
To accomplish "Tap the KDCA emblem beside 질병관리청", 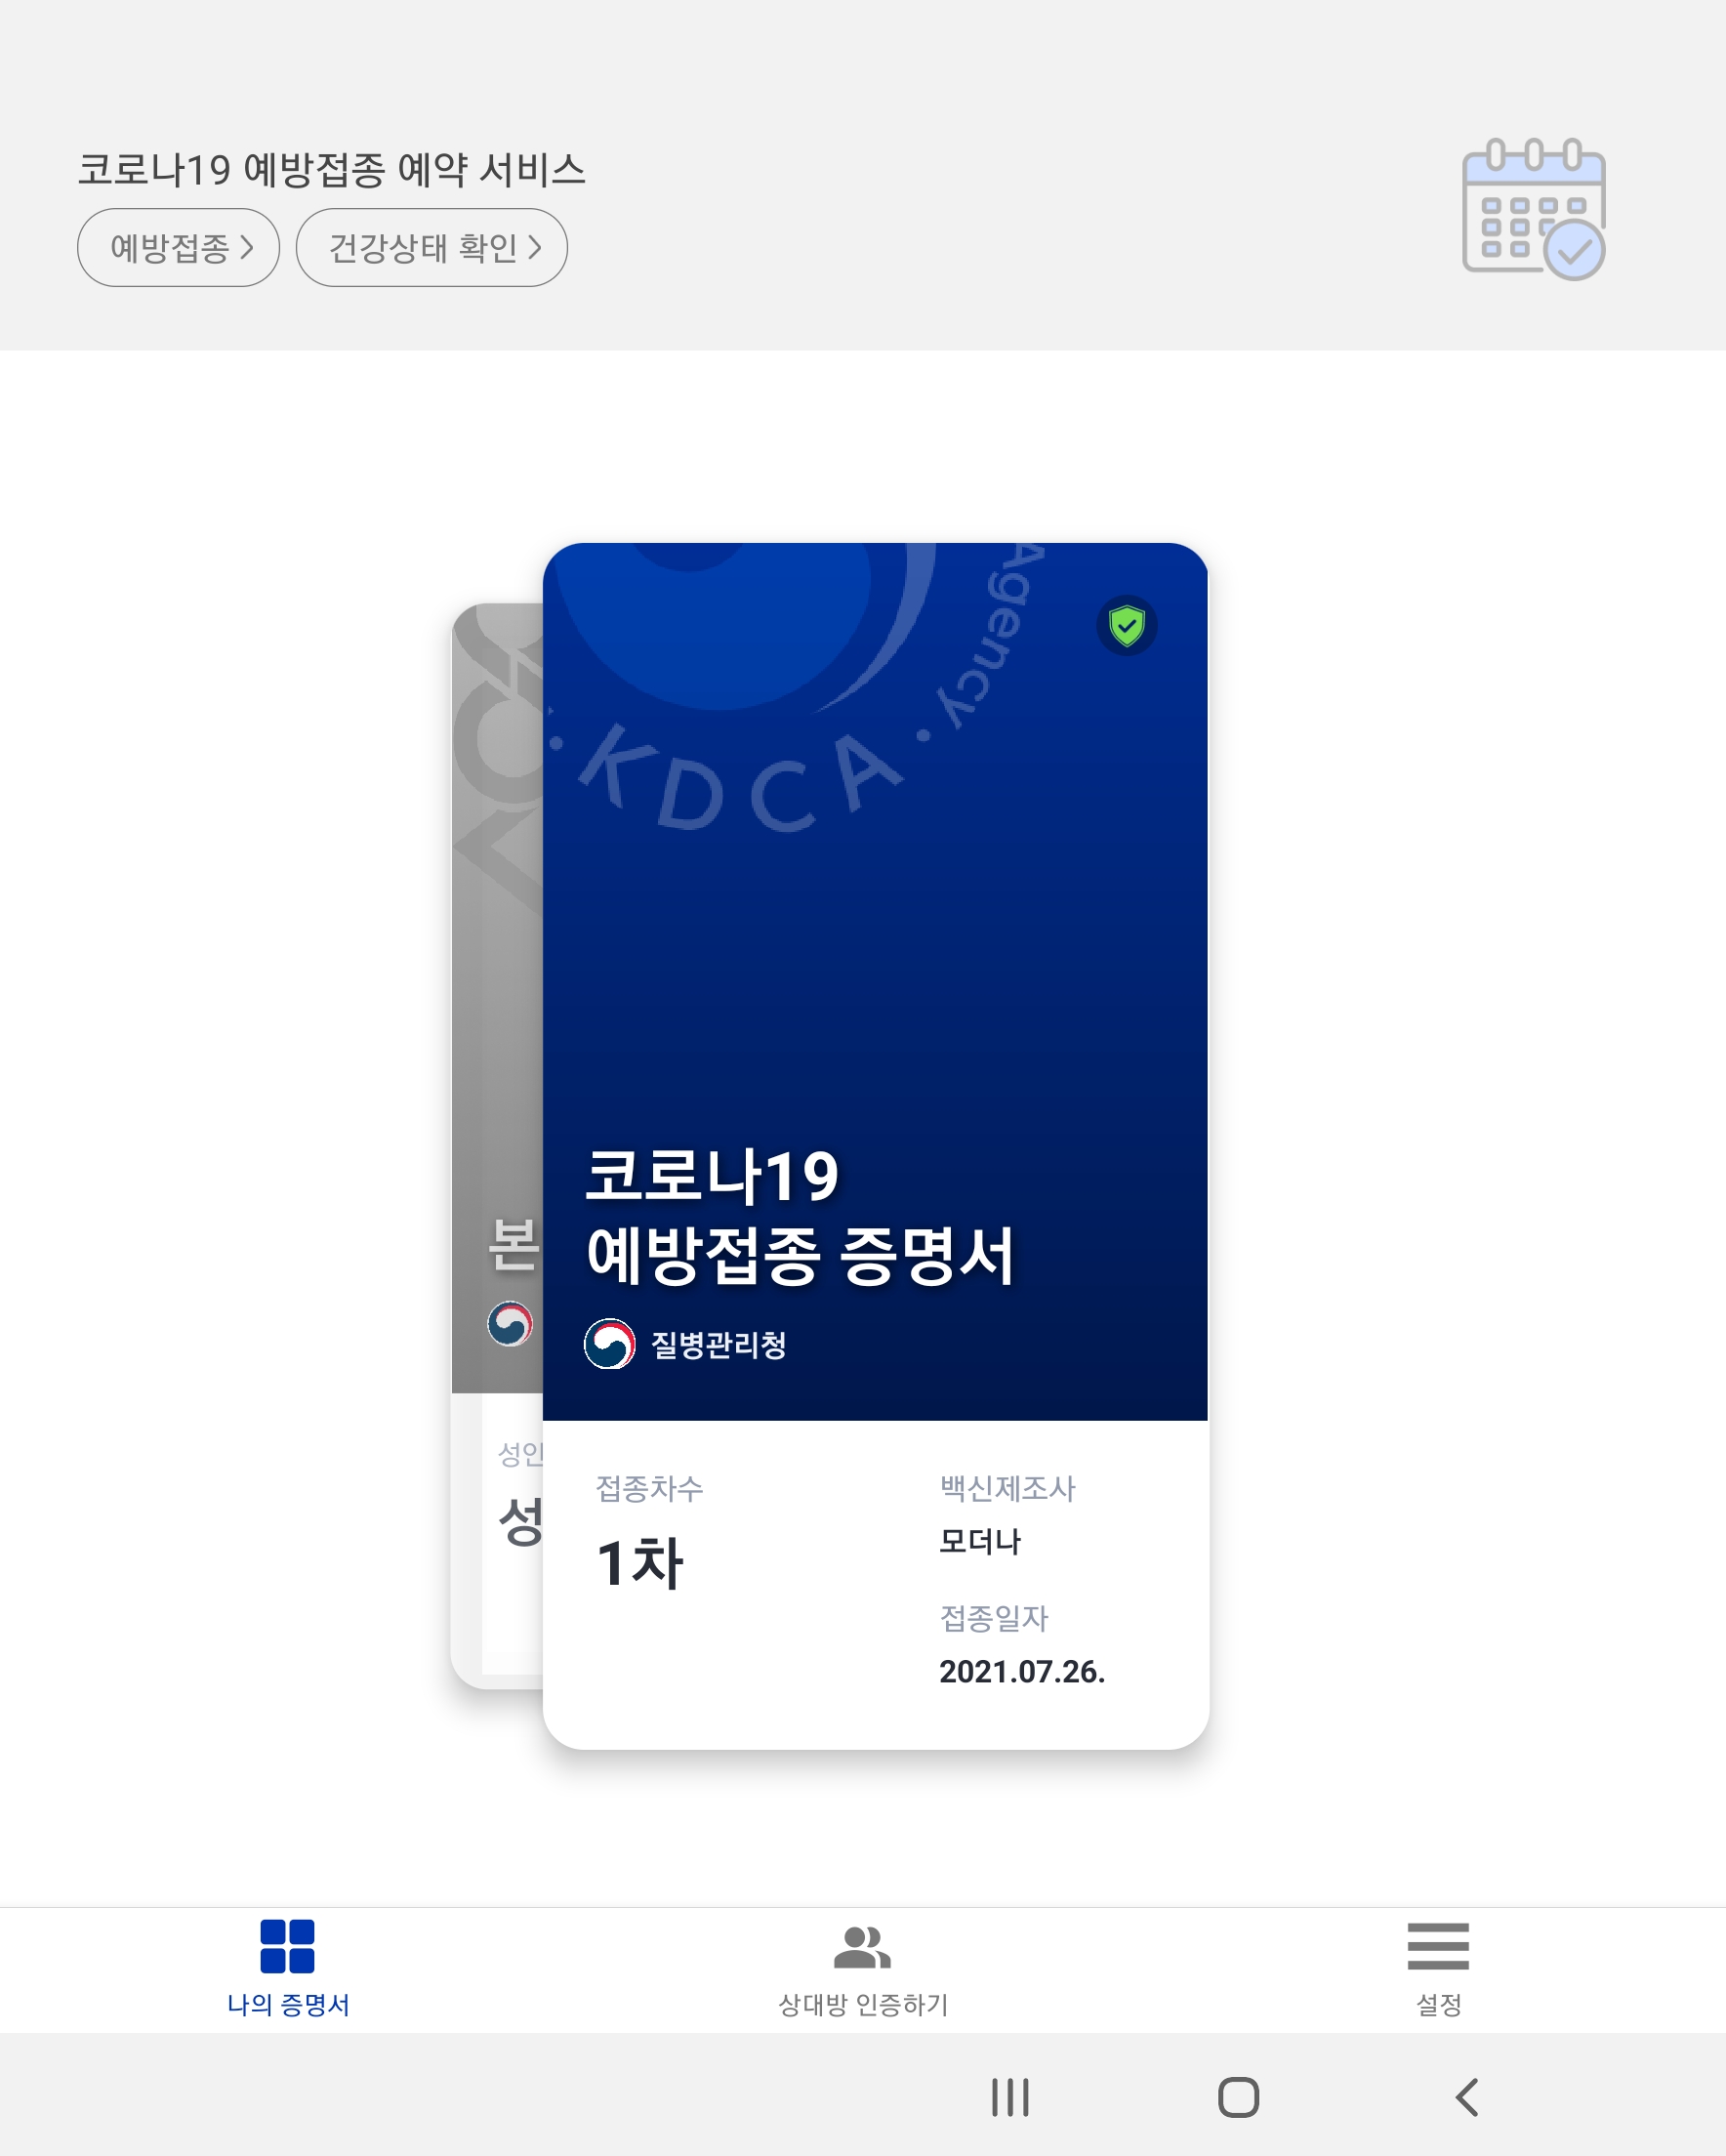I will click(x=609, y=1343).
